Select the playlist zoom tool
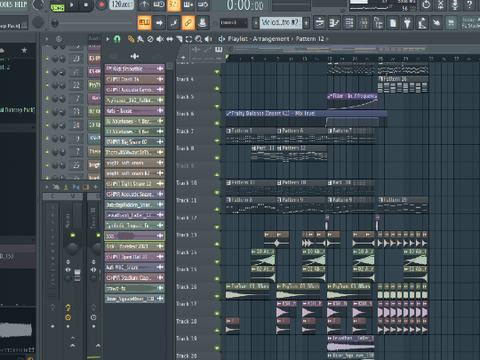 coord(198,39)
